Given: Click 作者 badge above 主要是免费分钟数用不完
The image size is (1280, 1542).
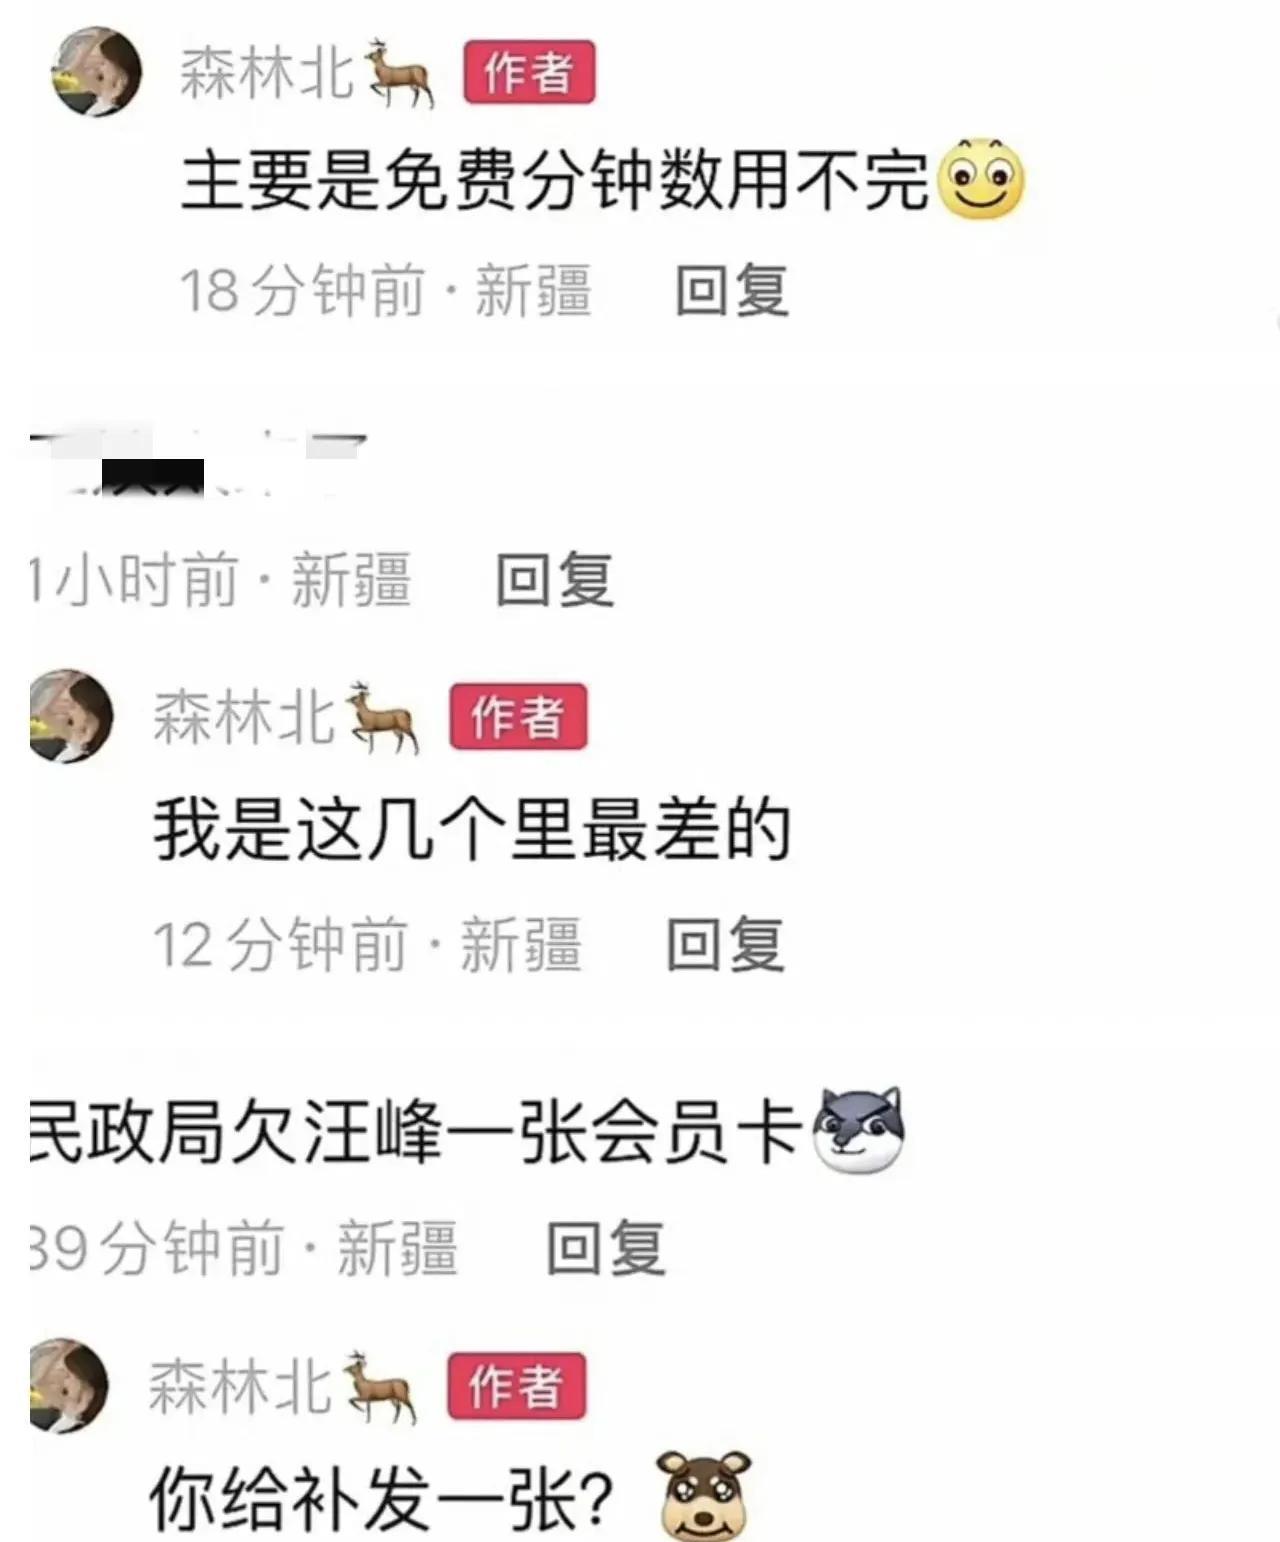Looking at the screenshot, I should click(529, 72).
